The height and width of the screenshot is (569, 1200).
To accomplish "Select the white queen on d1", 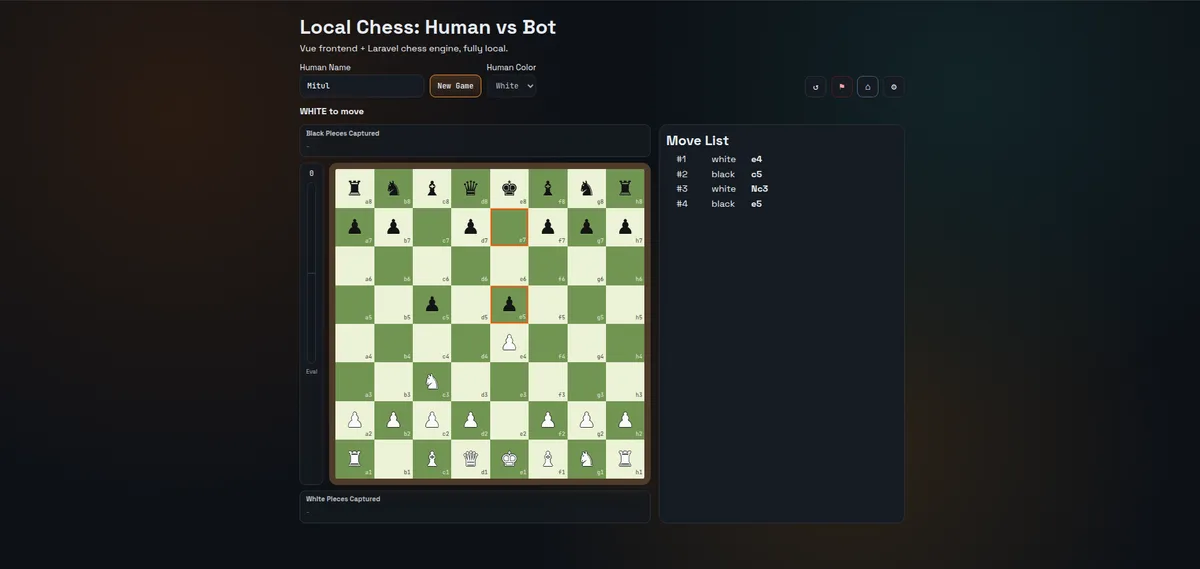I will point(471,459).
